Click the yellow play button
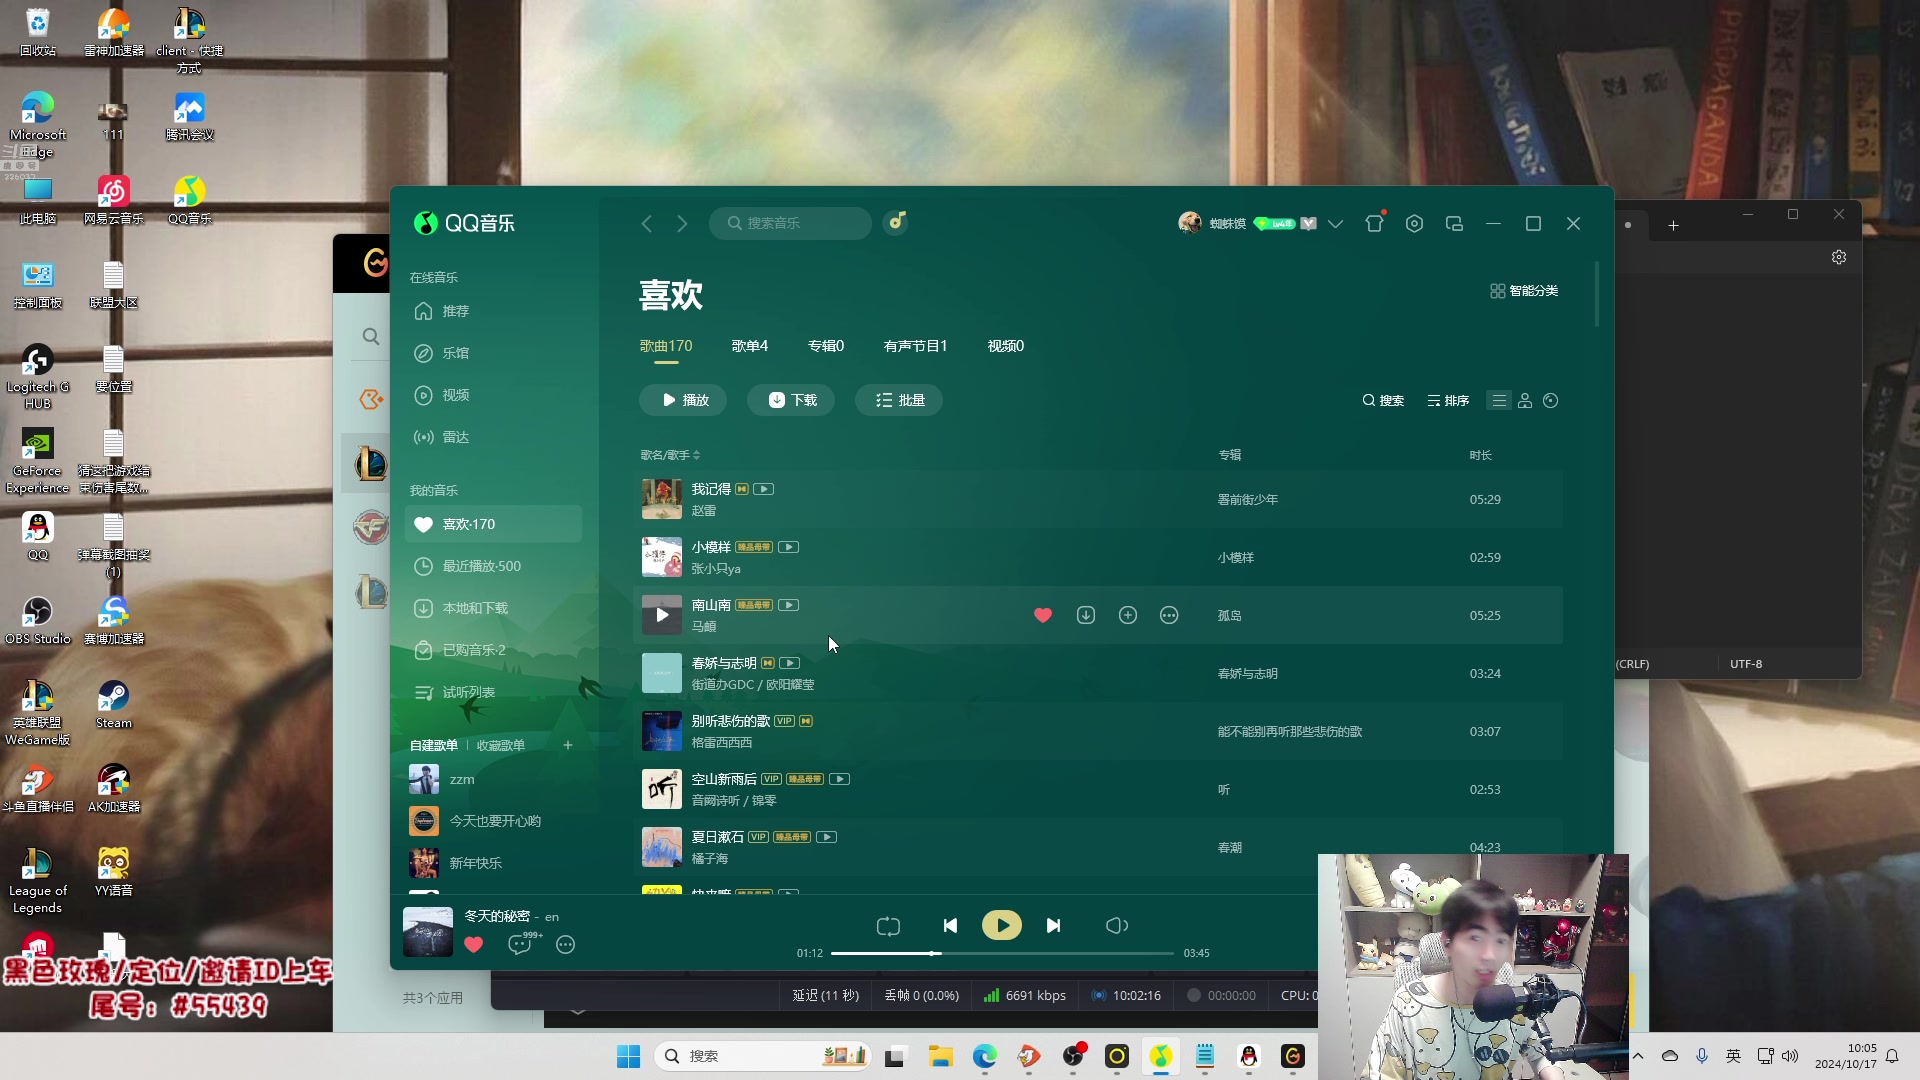1920x1080 pixels. point(1002,926)
